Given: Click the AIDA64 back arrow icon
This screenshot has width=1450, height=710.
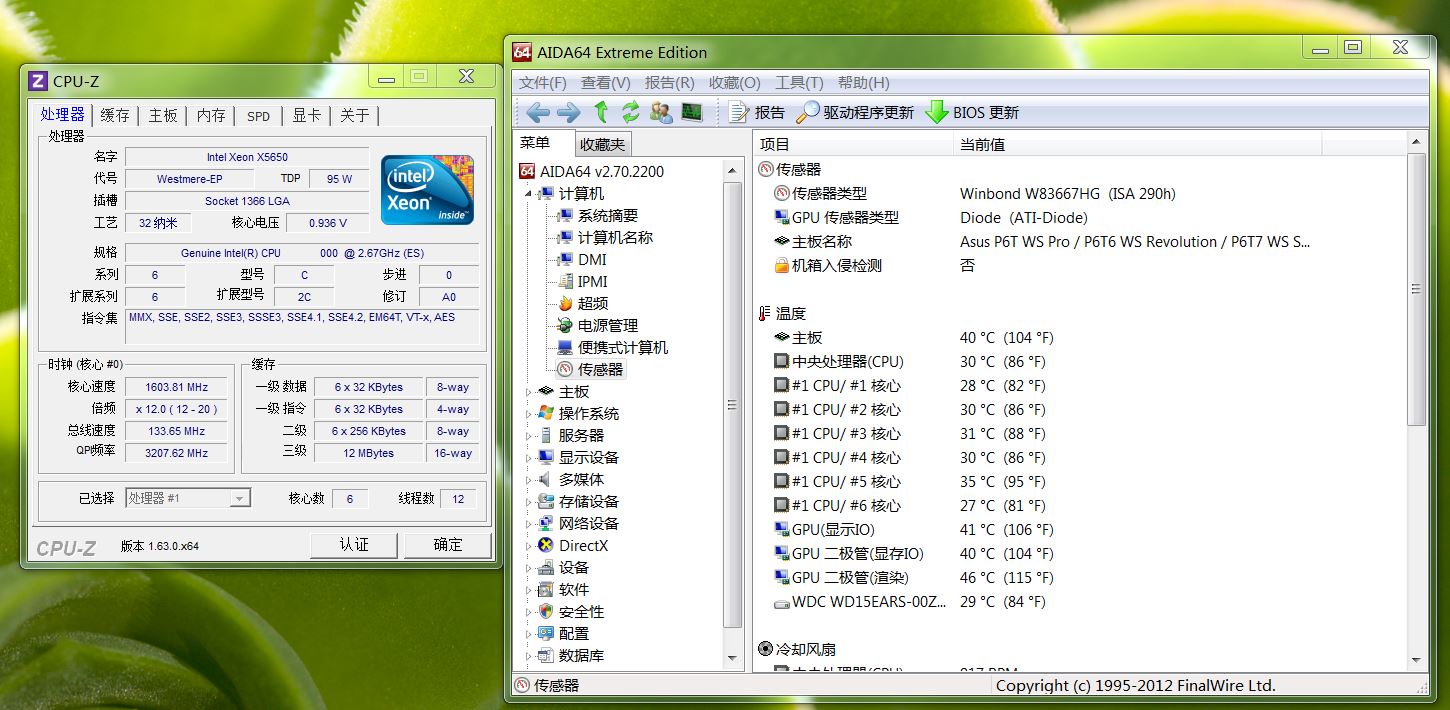Looking at the screenshot, I should tap(538, 112).
